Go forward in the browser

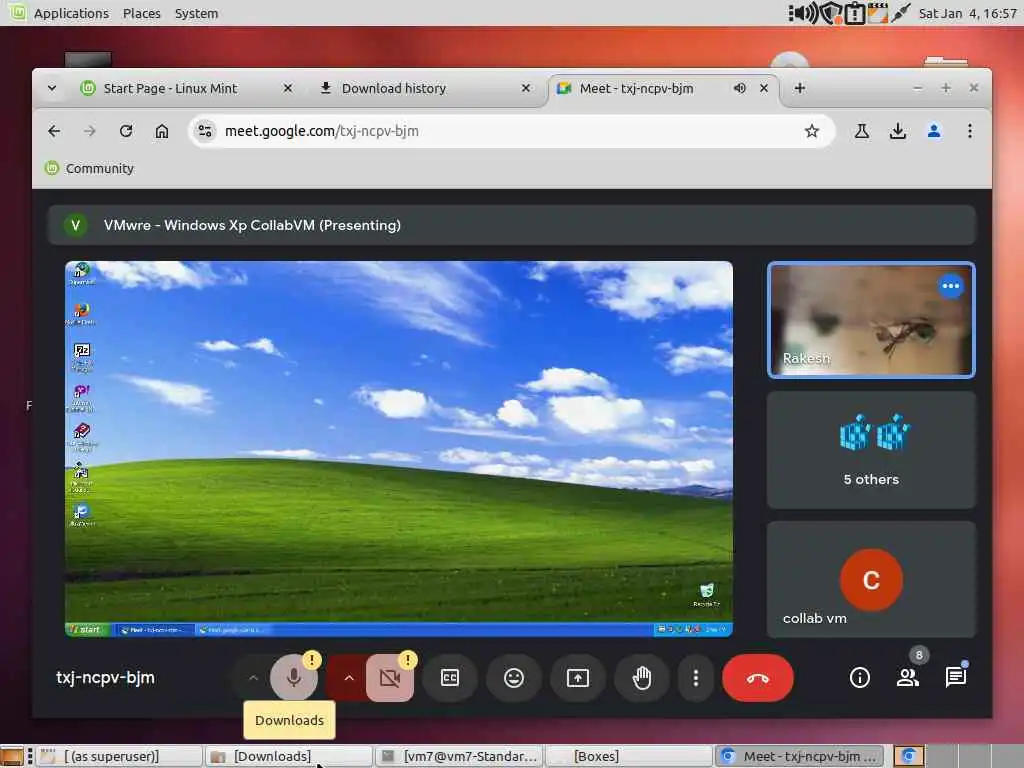[x=89, y=131]
